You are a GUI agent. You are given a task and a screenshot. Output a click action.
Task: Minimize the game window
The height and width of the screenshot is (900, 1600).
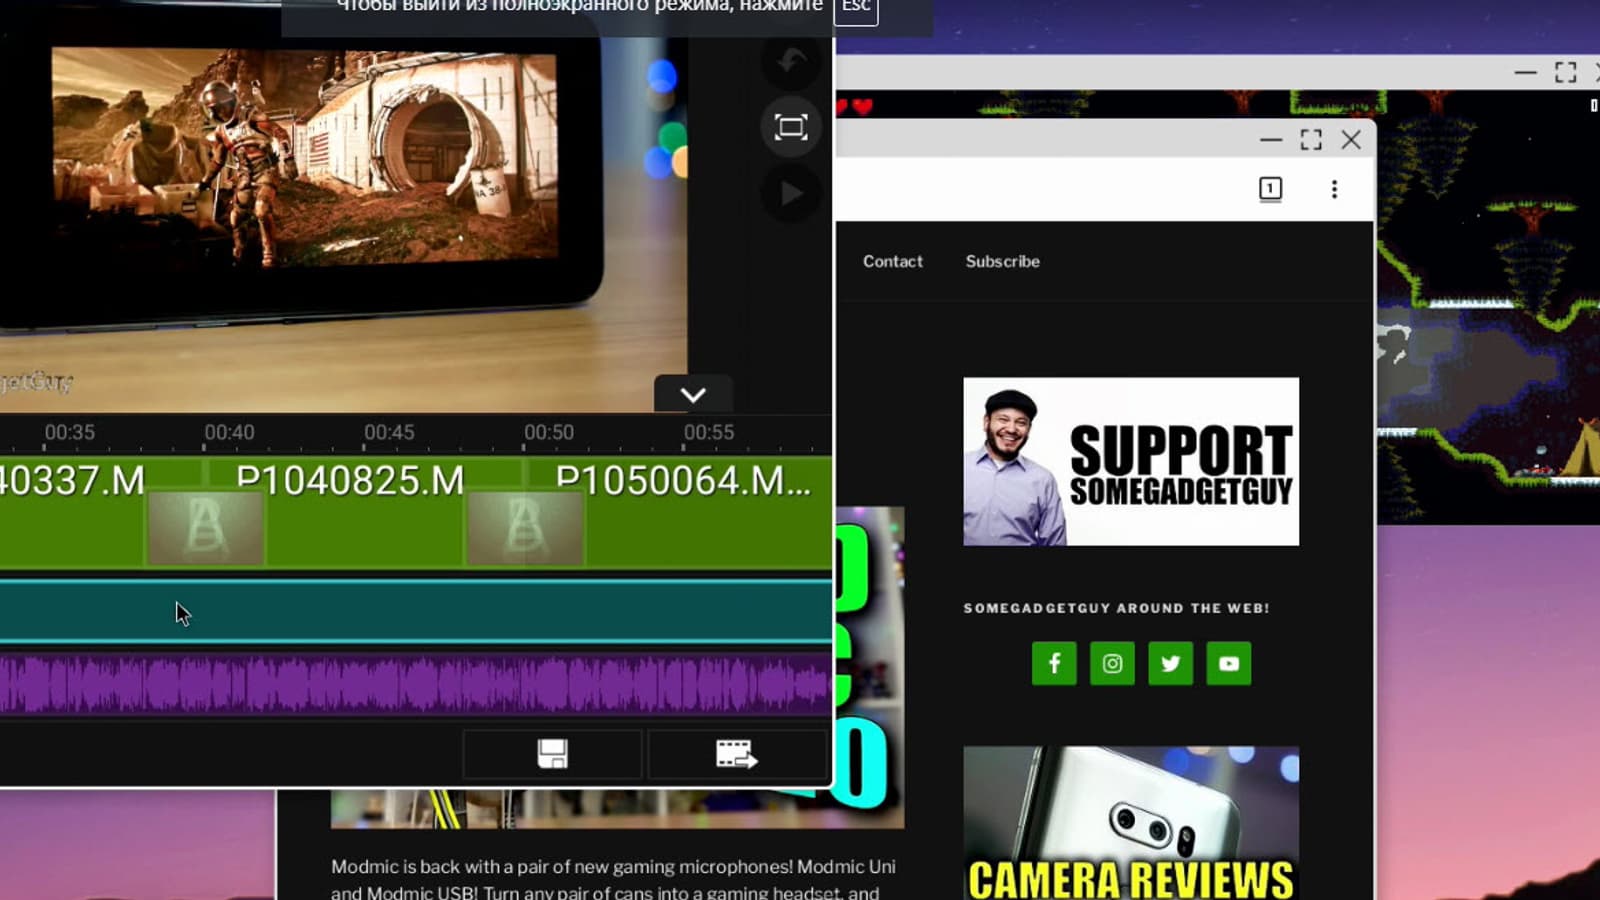pyautogui.click(x=1525, y=72)
